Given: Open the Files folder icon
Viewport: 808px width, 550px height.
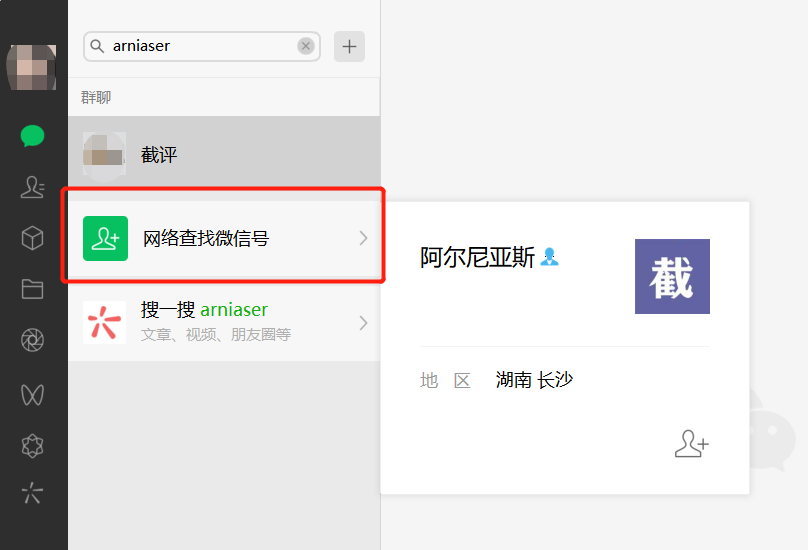Looking at the screenshot, I should coord(32,289).
